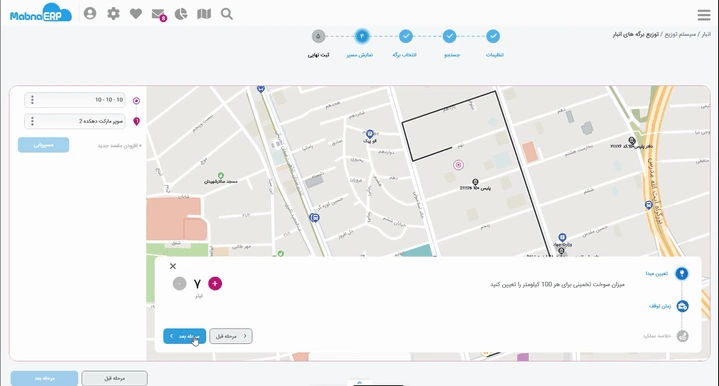The width and height of the screenshot is (719, 386).
Task: Select the زمان توقف step icon
Action: 682,306
